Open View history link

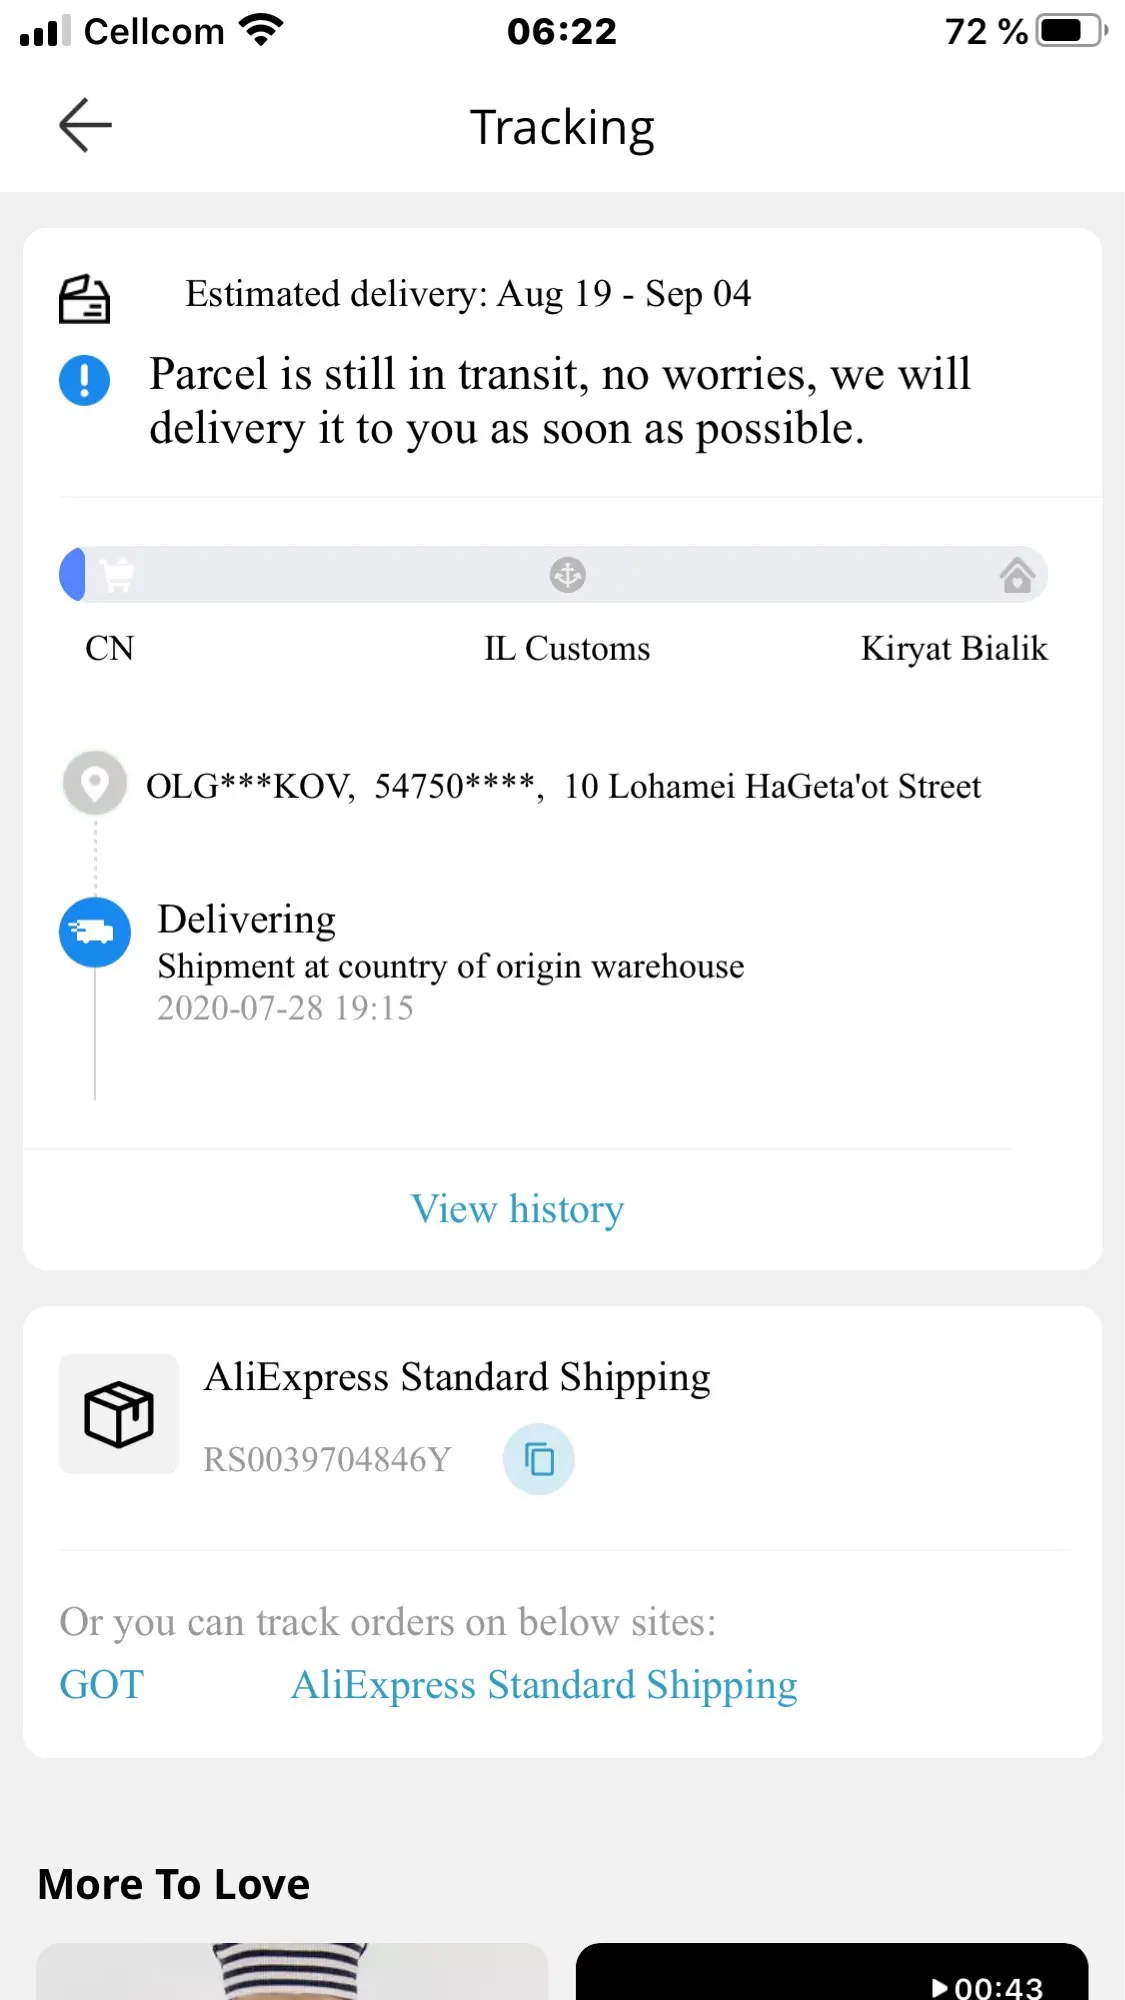click(x=517, y=1209)
